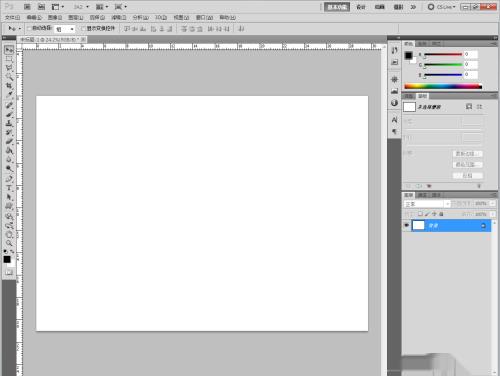
Task: Select the Blur tool
Action: pyautogui.click(x=9, y=159)
